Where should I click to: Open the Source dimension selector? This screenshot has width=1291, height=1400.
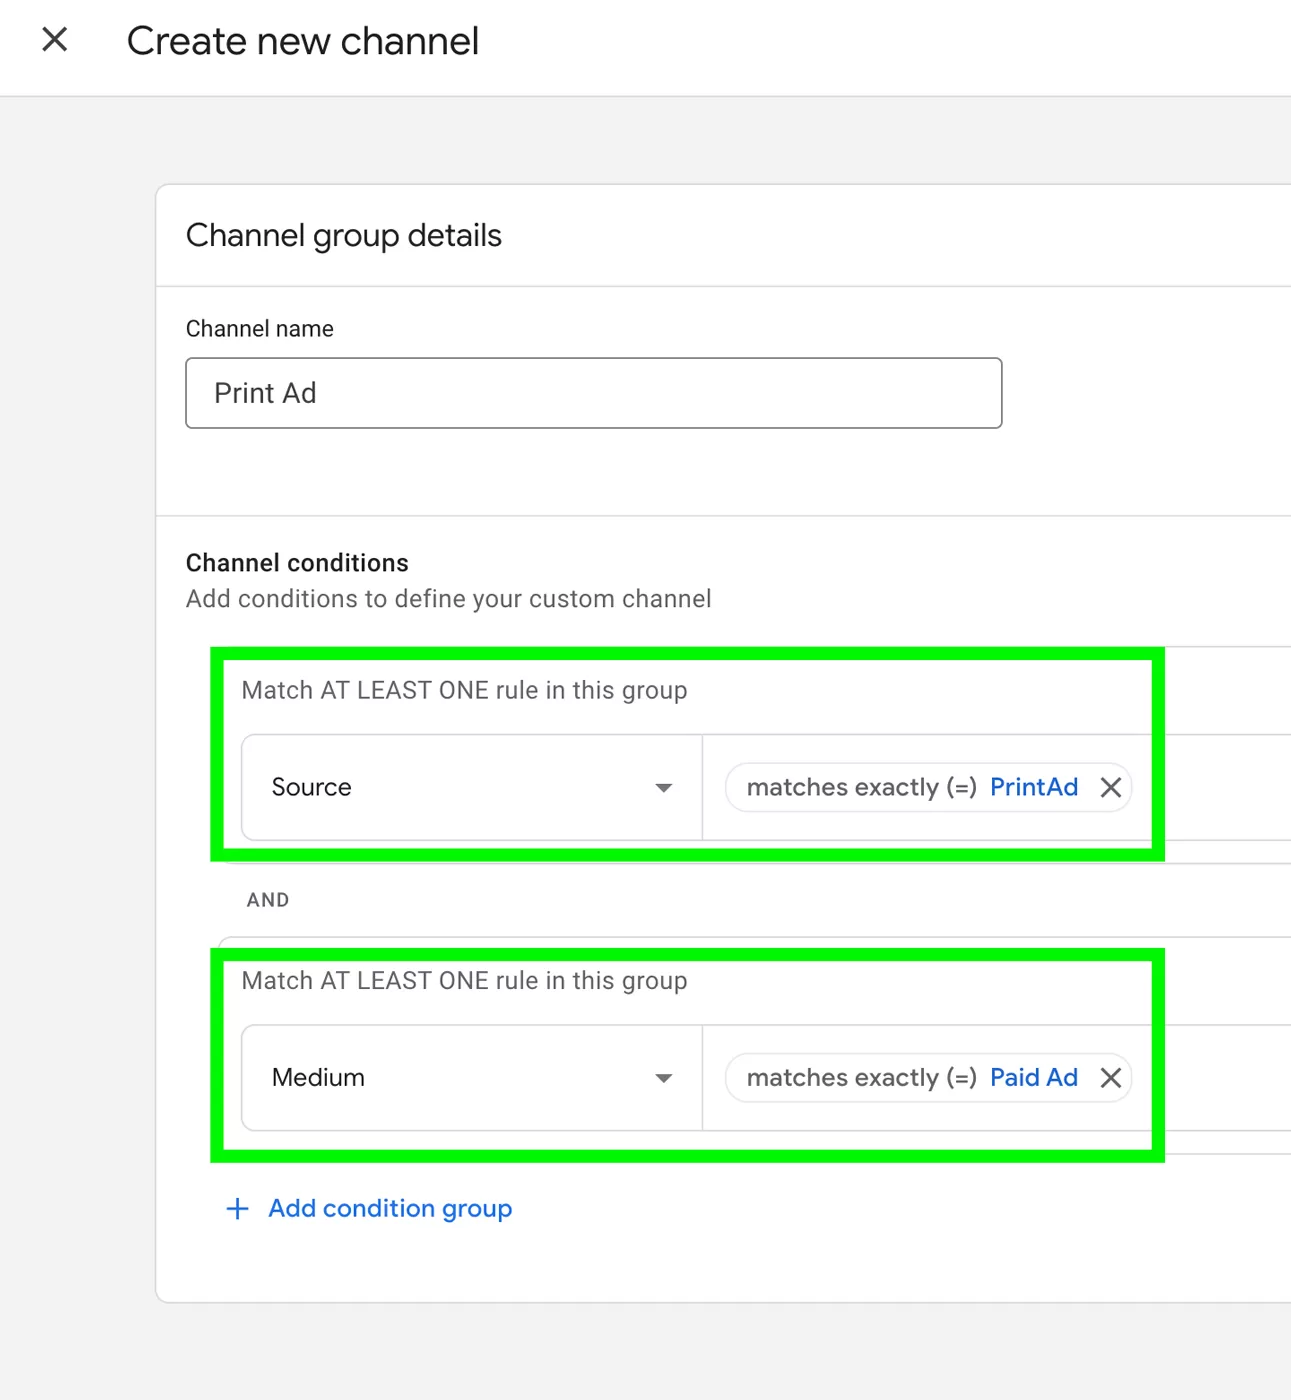[x=470, y=788]
